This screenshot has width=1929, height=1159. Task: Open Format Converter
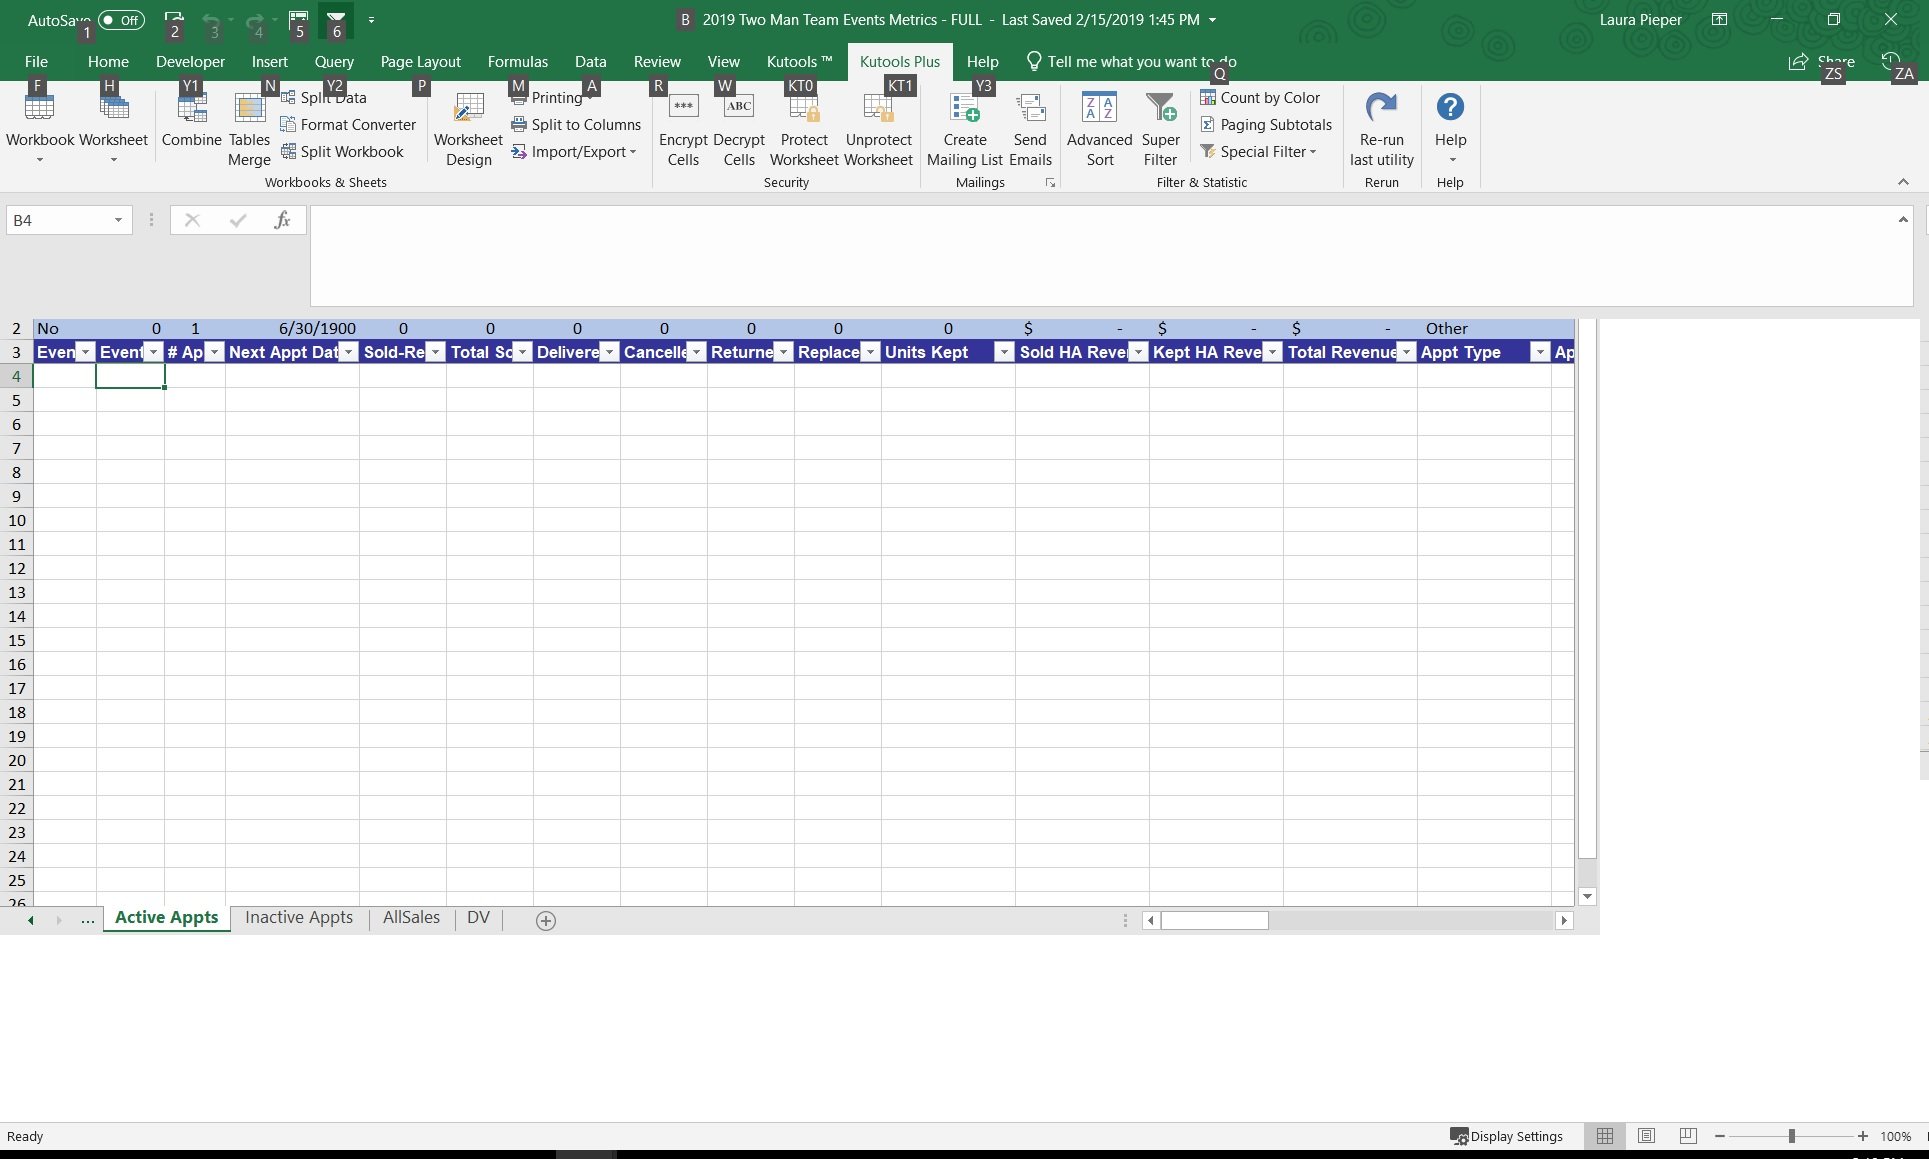point(348,125)
